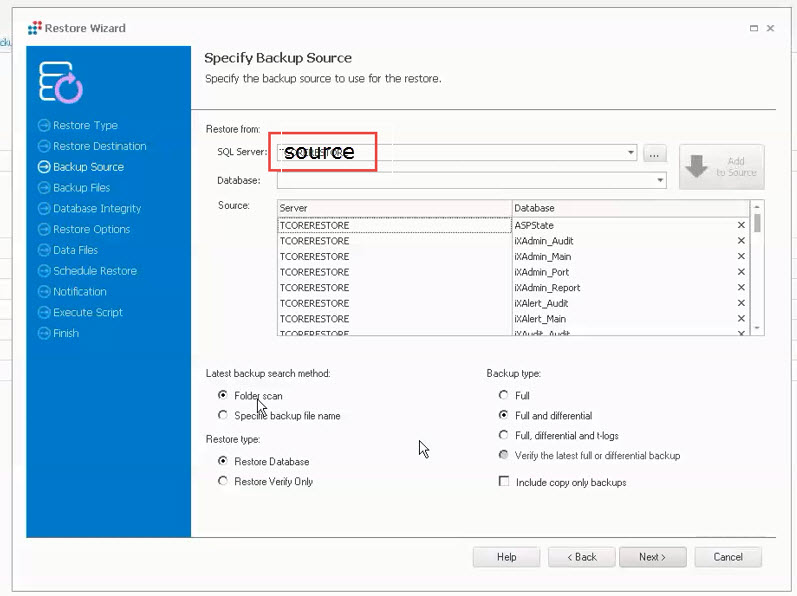Go to Backup Files step
The image size is (797, 596).
(x=81, y=187)
